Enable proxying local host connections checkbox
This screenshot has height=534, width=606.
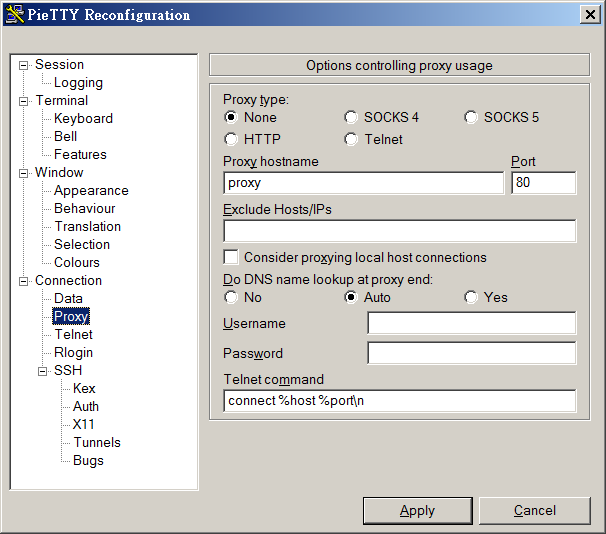pyautogui.click(x=231, y=258)
